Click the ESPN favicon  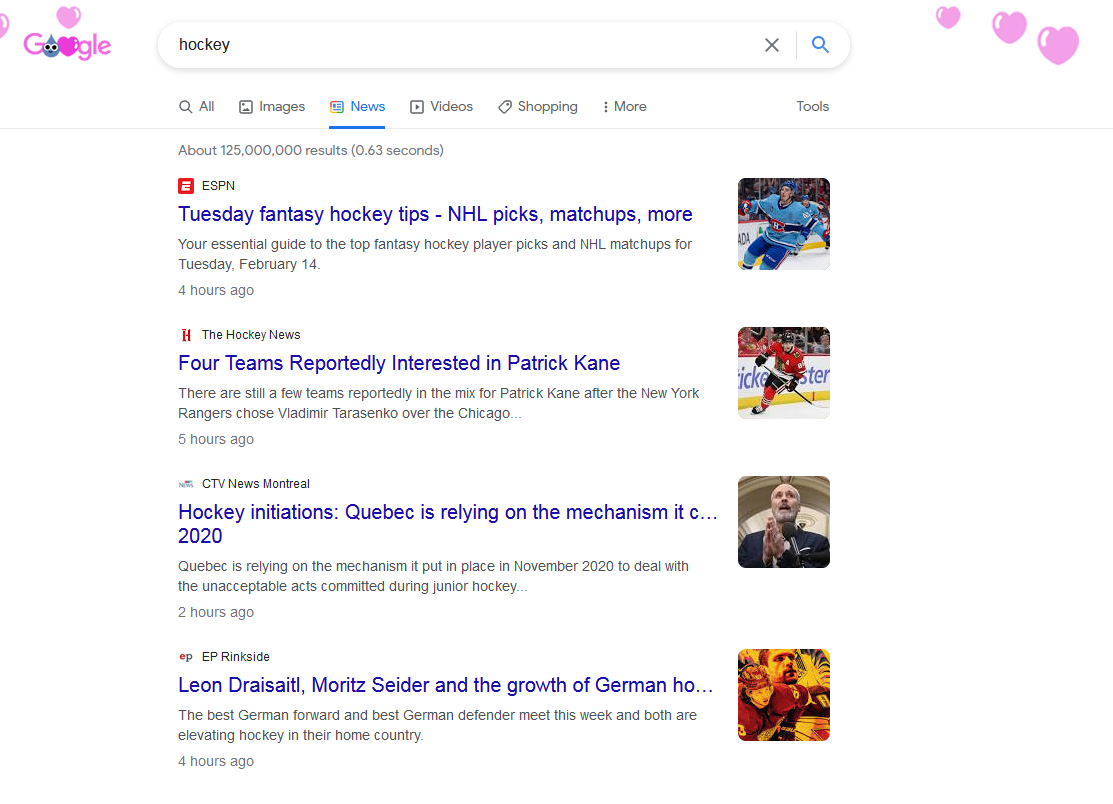186,186
